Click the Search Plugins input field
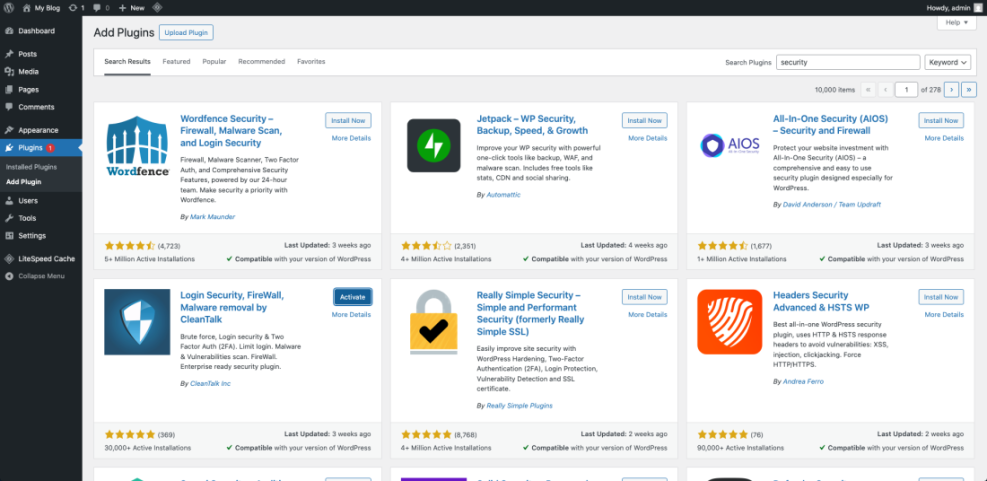 (848, 62)
